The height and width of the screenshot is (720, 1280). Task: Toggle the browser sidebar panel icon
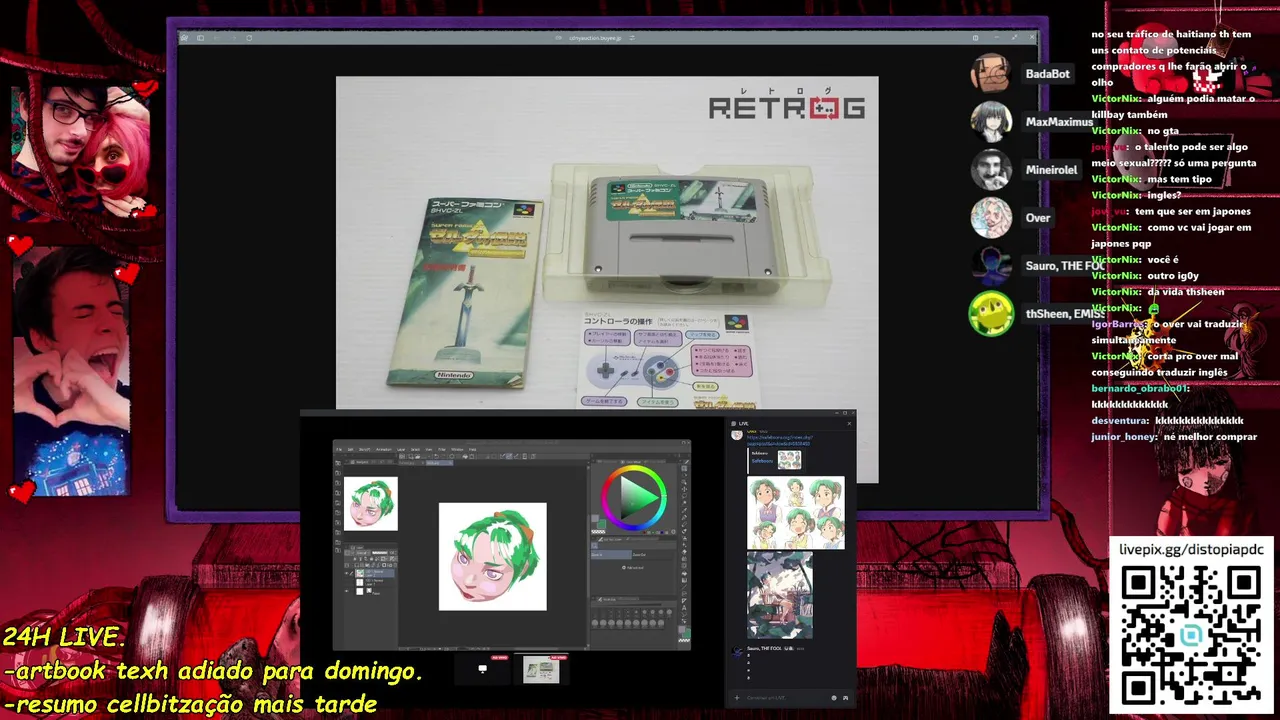[200, 38]
